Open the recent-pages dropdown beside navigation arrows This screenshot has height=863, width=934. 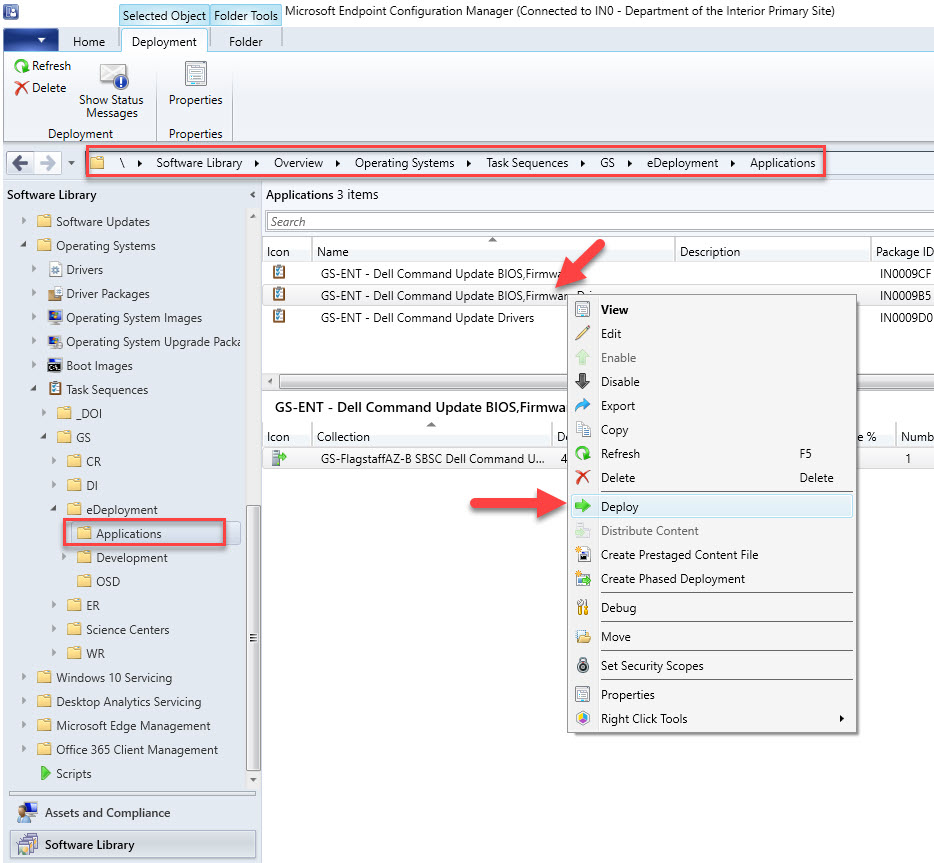click(71, 163)
